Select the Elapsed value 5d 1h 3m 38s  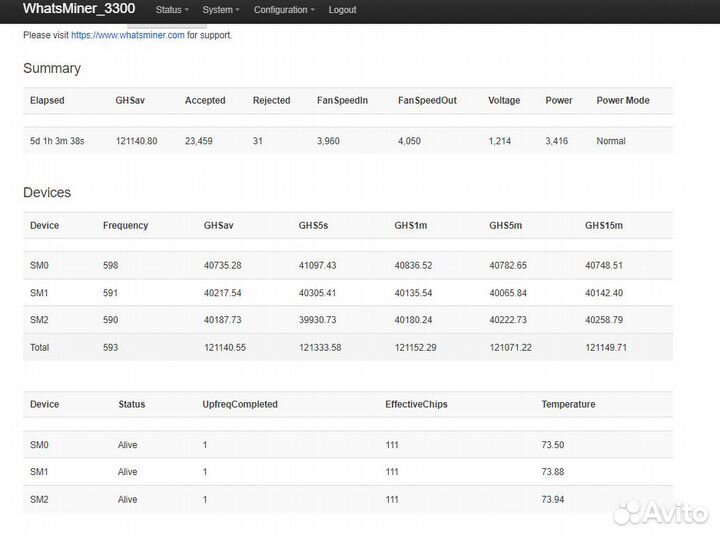pos(57,141)
